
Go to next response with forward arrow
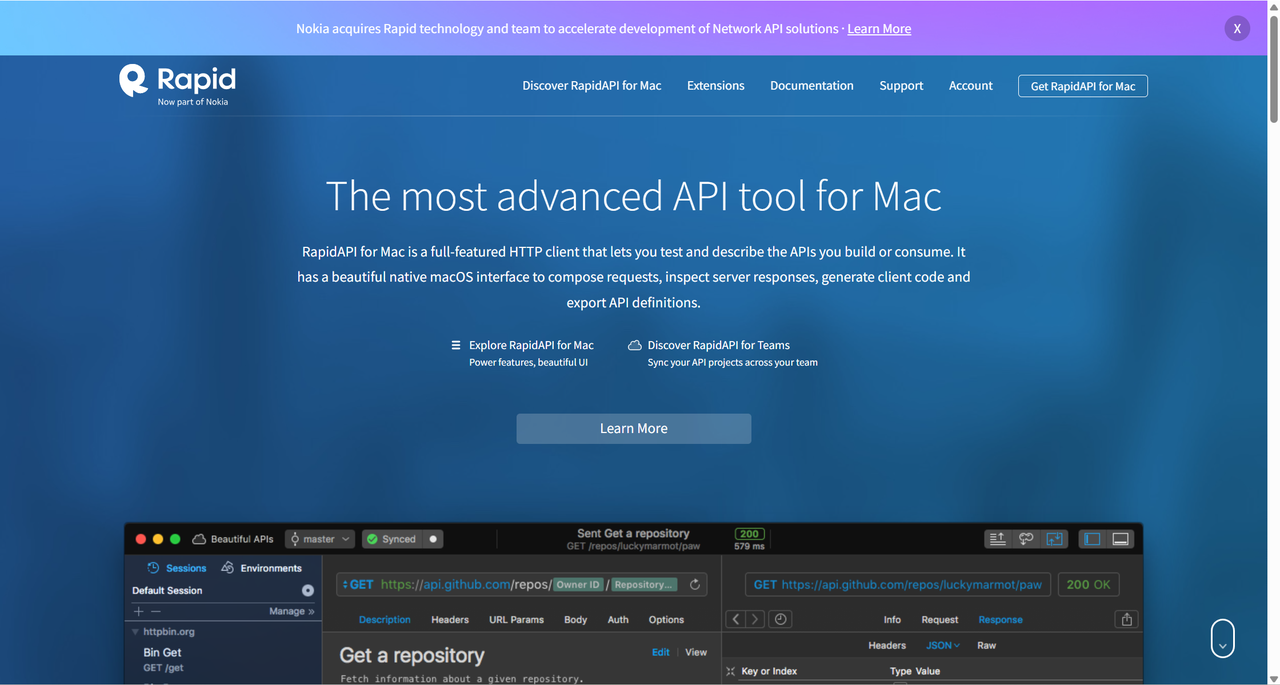click(756, 620)
